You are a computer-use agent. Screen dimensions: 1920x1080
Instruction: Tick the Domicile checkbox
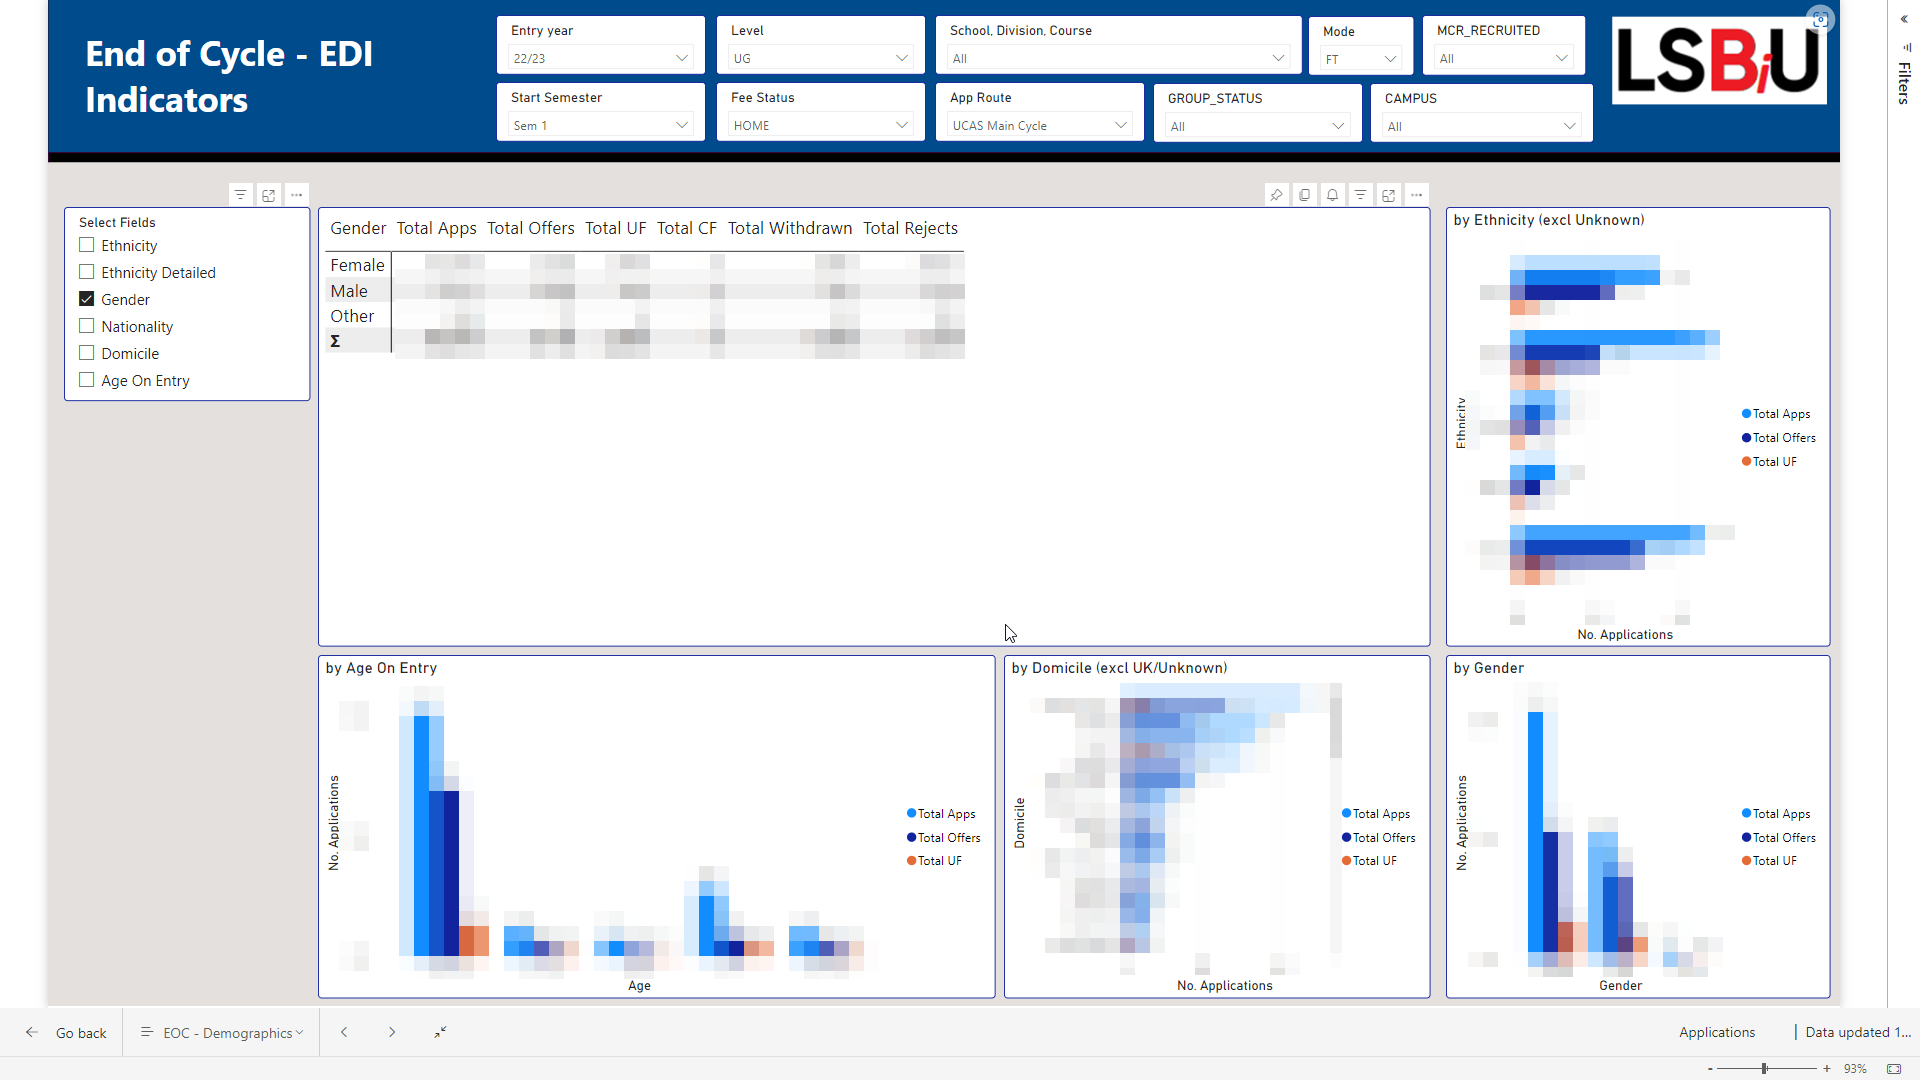point(87,353)
